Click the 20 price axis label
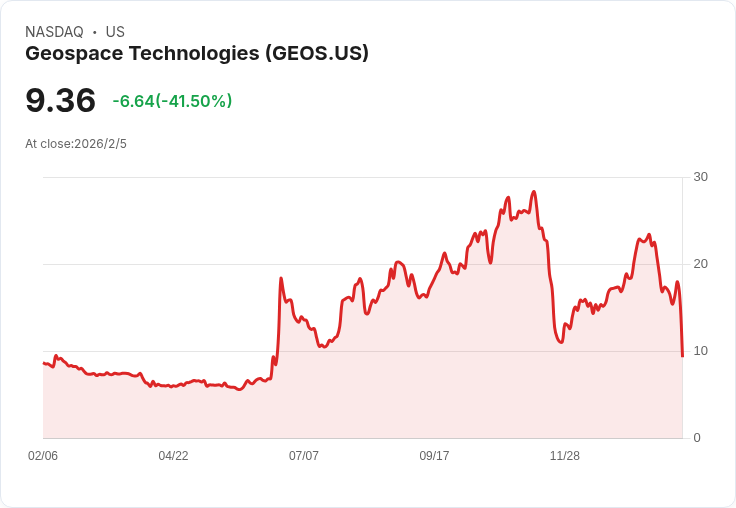 click(700, 264)
